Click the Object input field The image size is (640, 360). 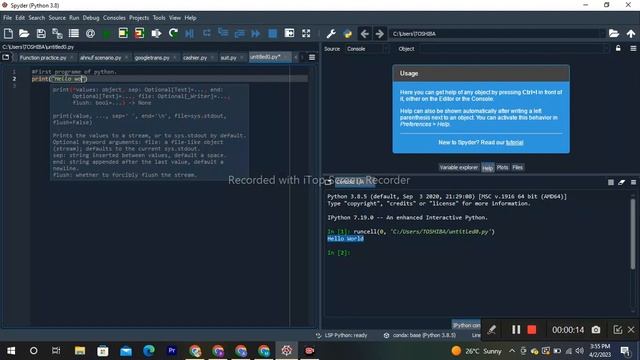pyautogui.click(x=513, y=49)
